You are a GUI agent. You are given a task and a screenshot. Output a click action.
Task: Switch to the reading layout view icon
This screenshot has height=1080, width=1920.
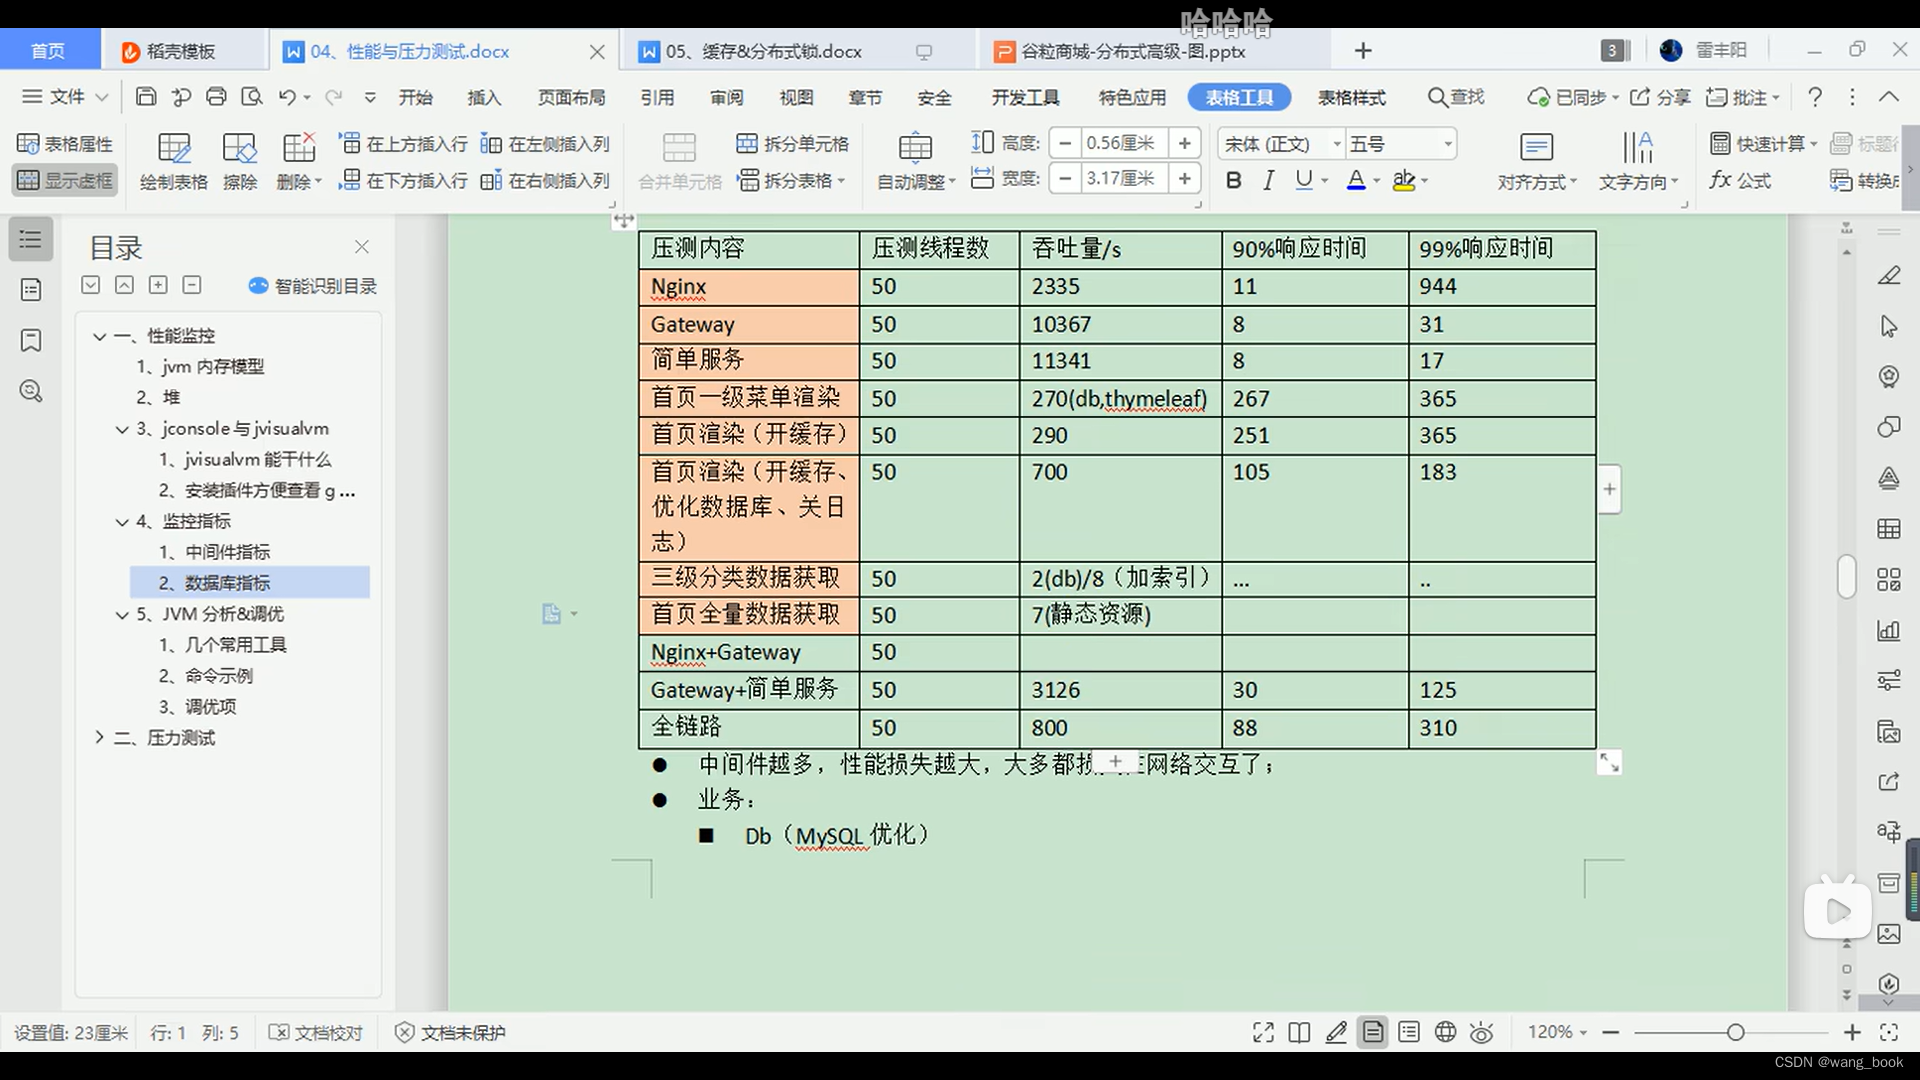click(1299, 1032)
